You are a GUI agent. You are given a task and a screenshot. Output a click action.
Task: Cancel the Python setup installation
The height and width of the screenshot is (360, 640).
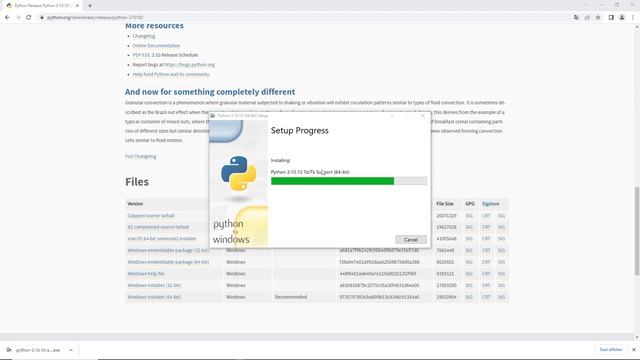[411, 240]
